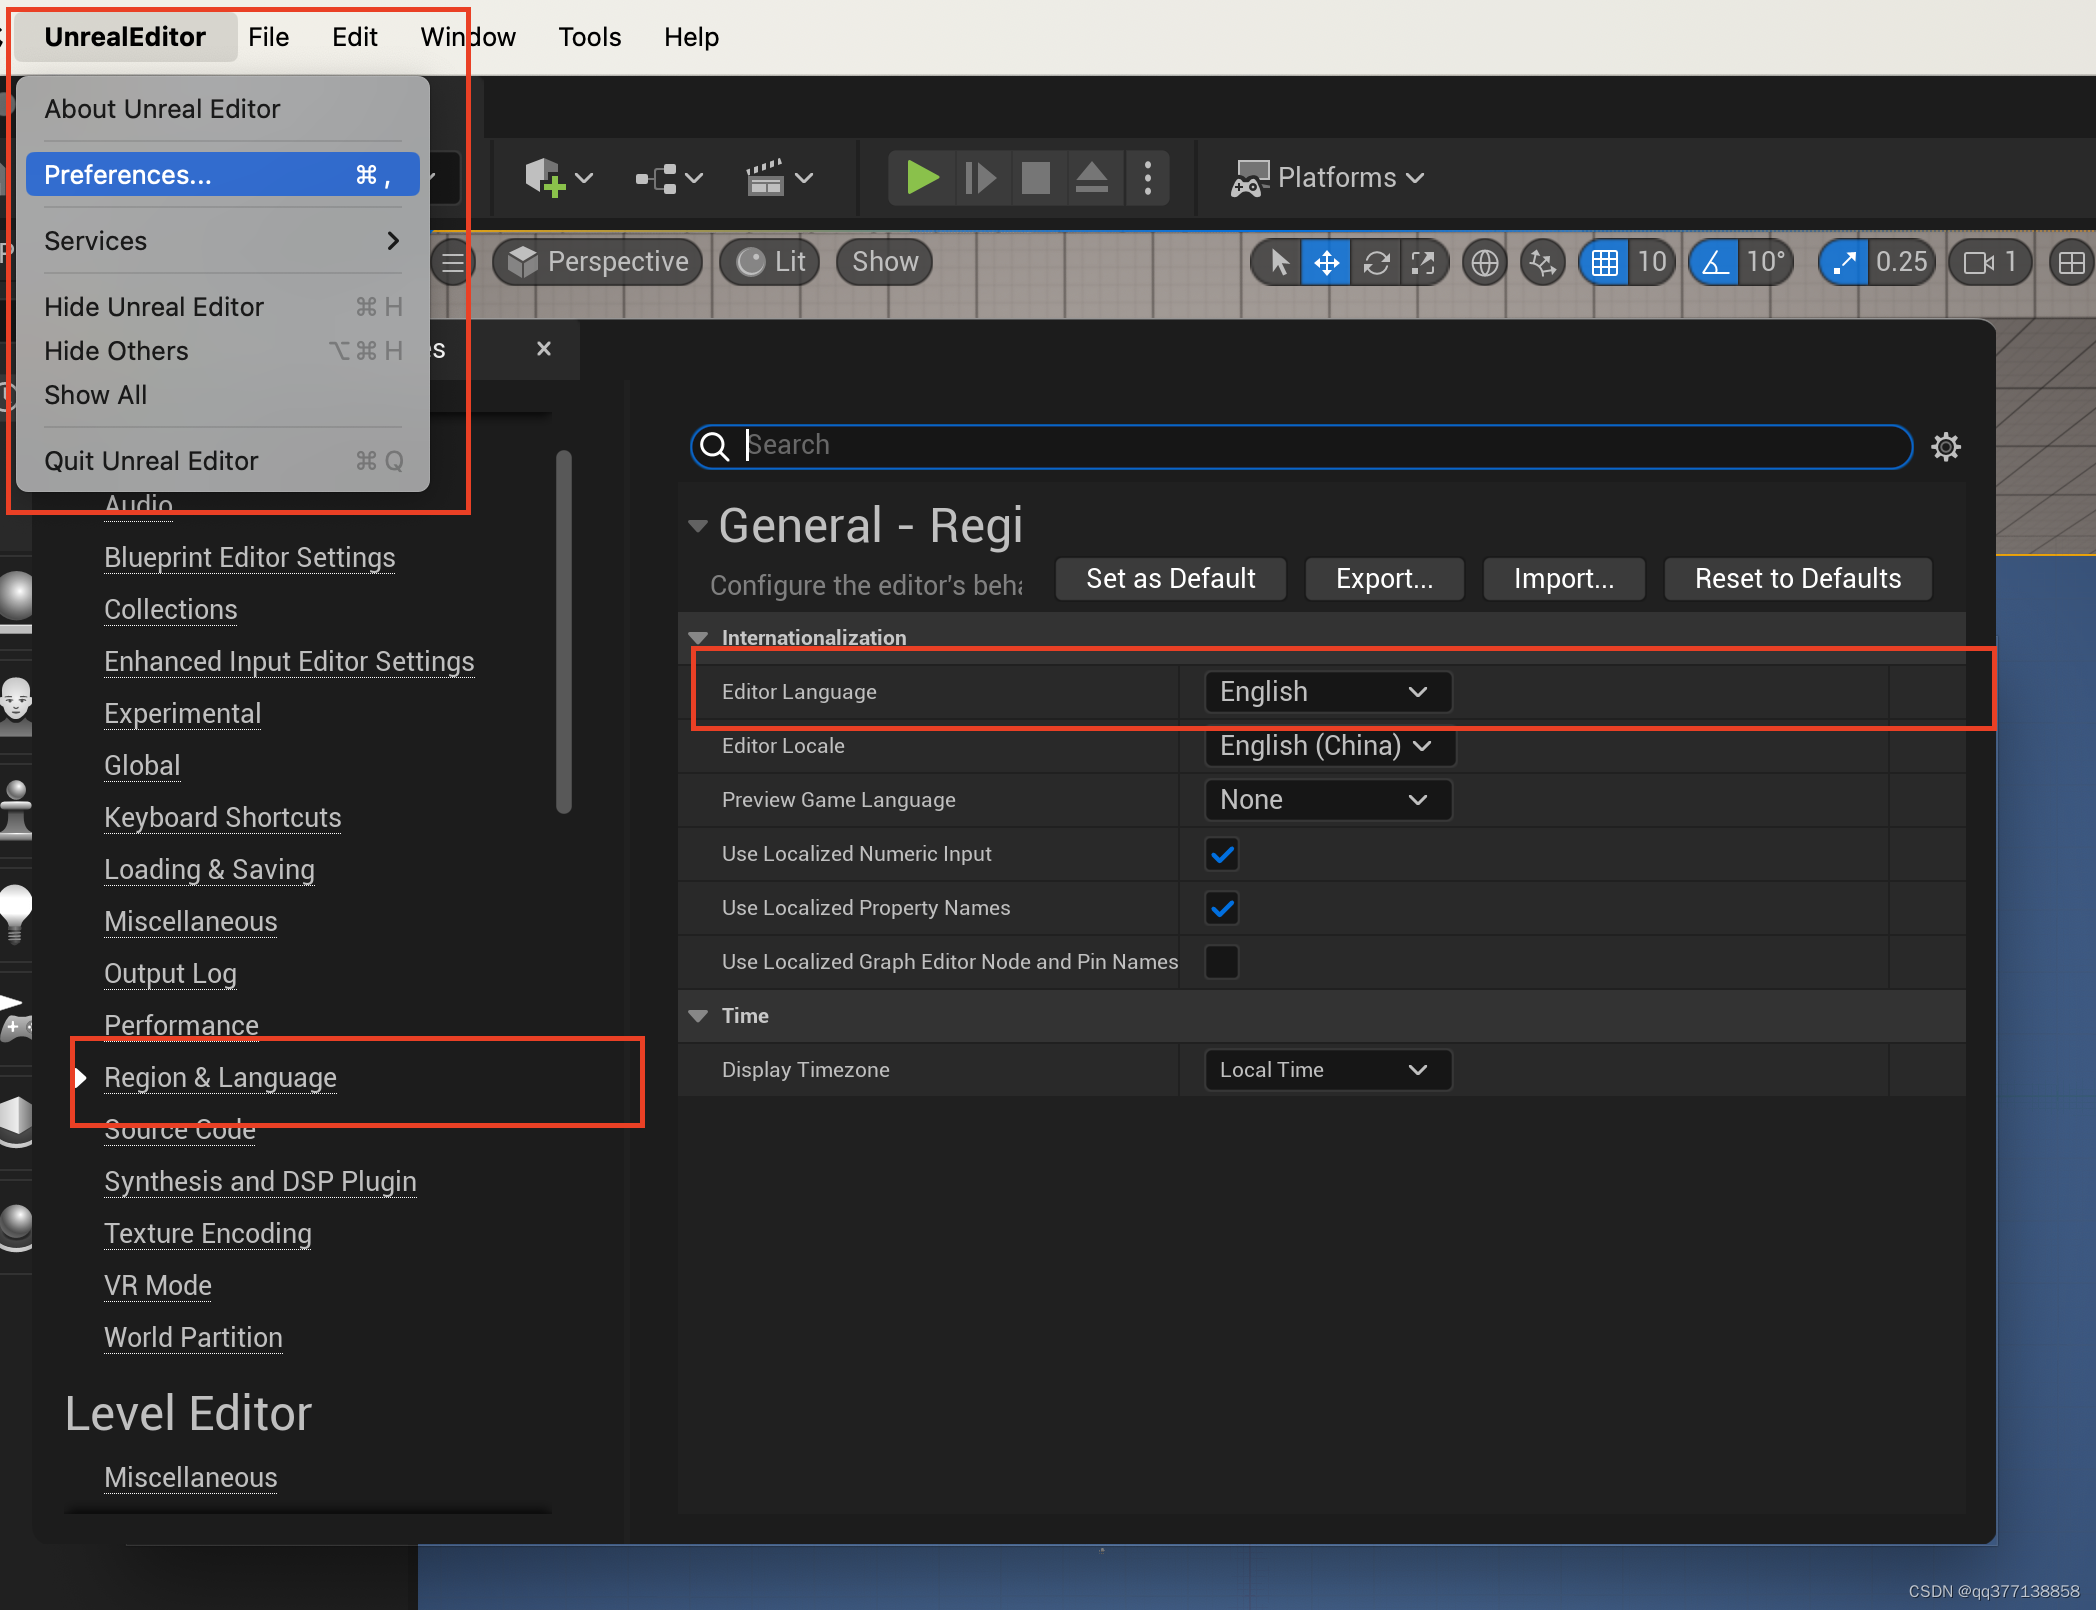Screen dimensions: 2096x1610
Task: Click into the settings Search field
Action: pyautogui.click(x=1300, y=446)
